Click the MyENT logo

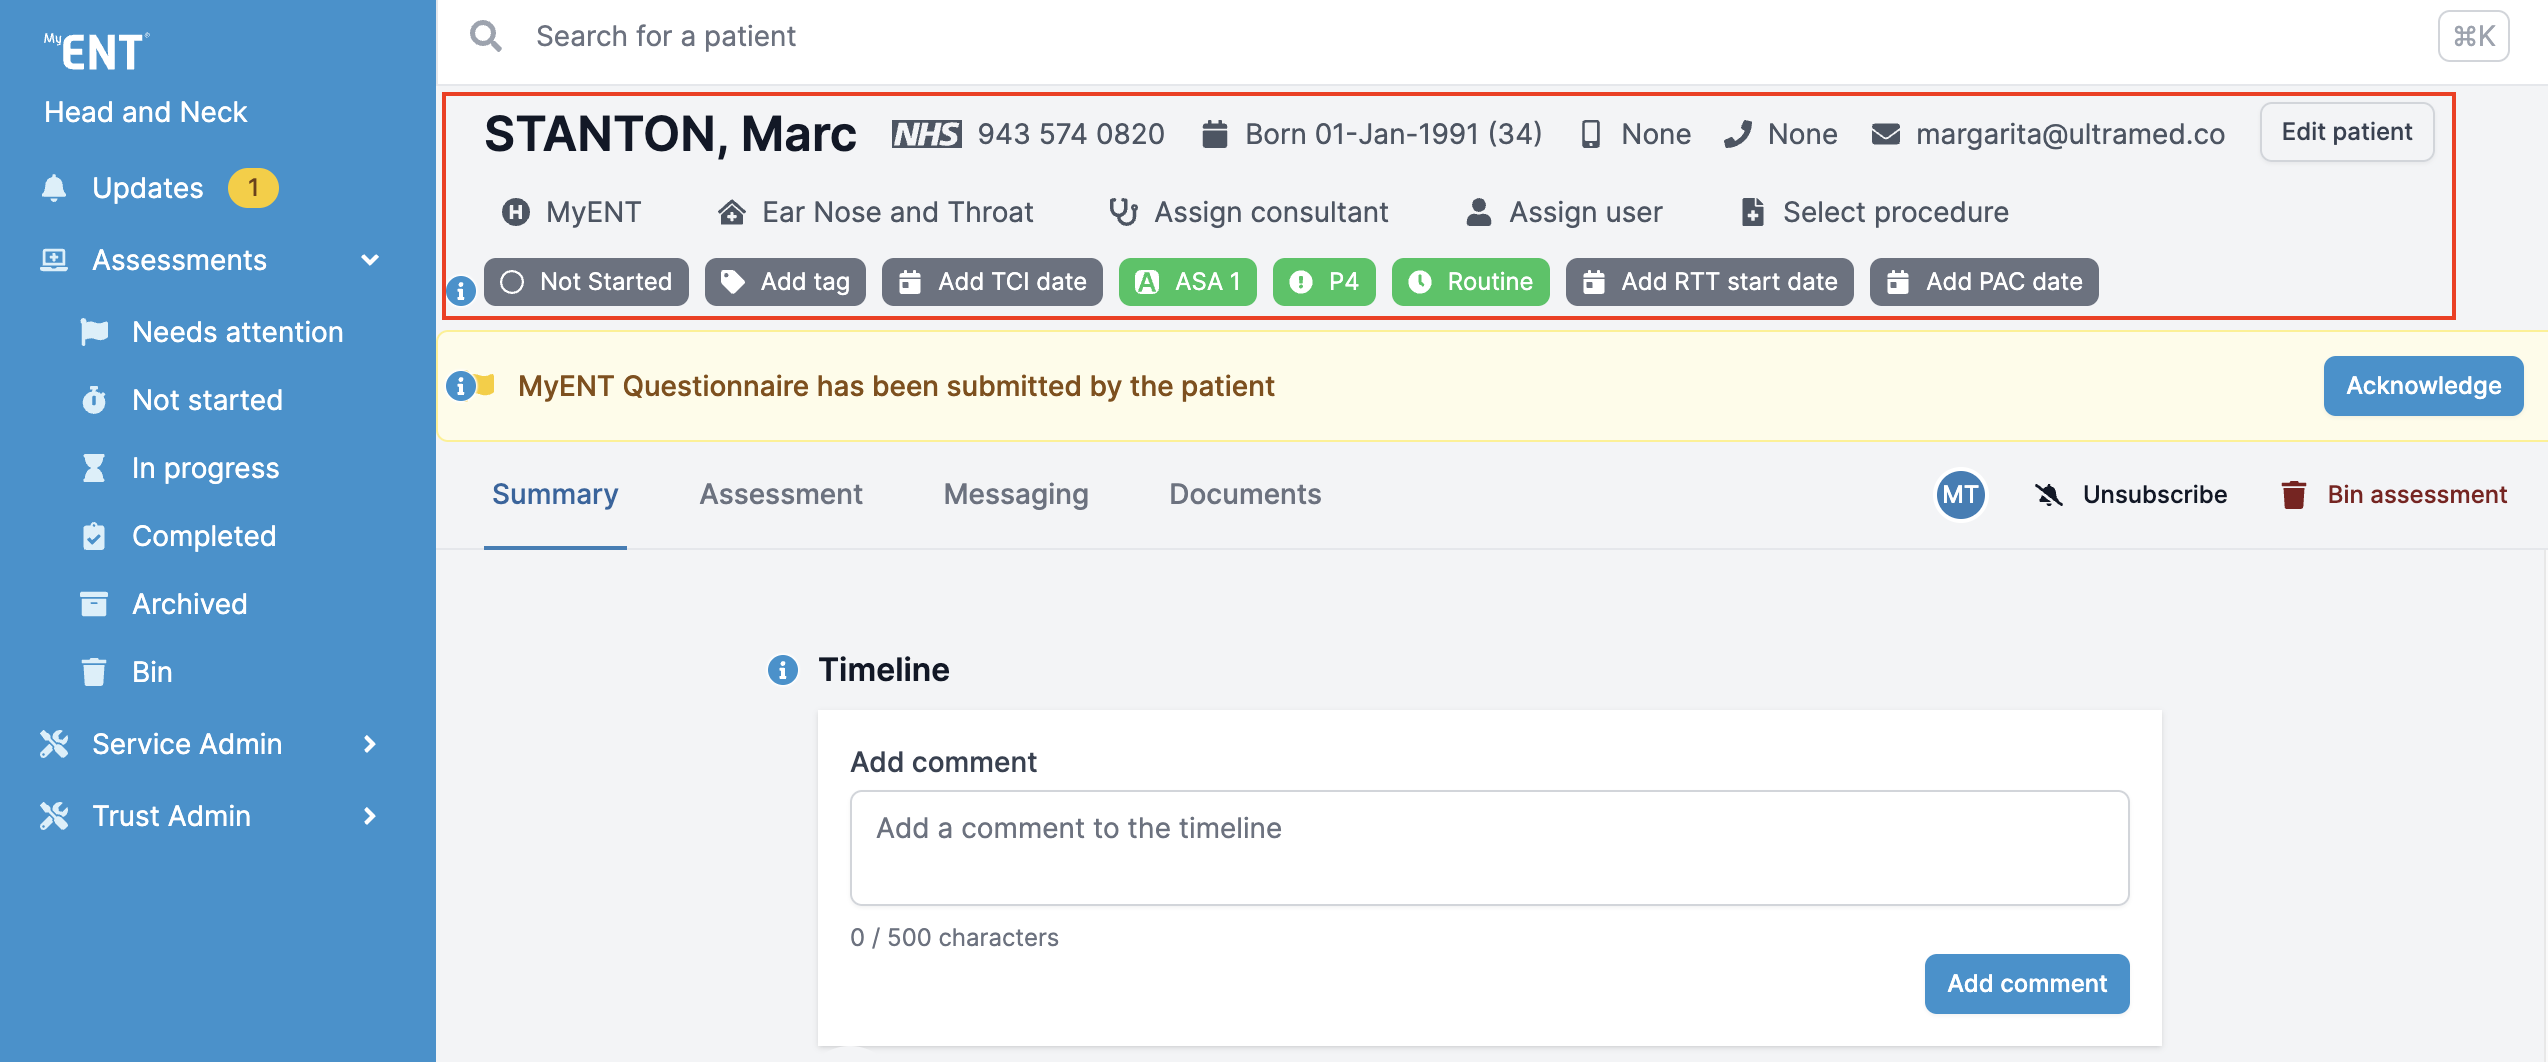(97, 52)
